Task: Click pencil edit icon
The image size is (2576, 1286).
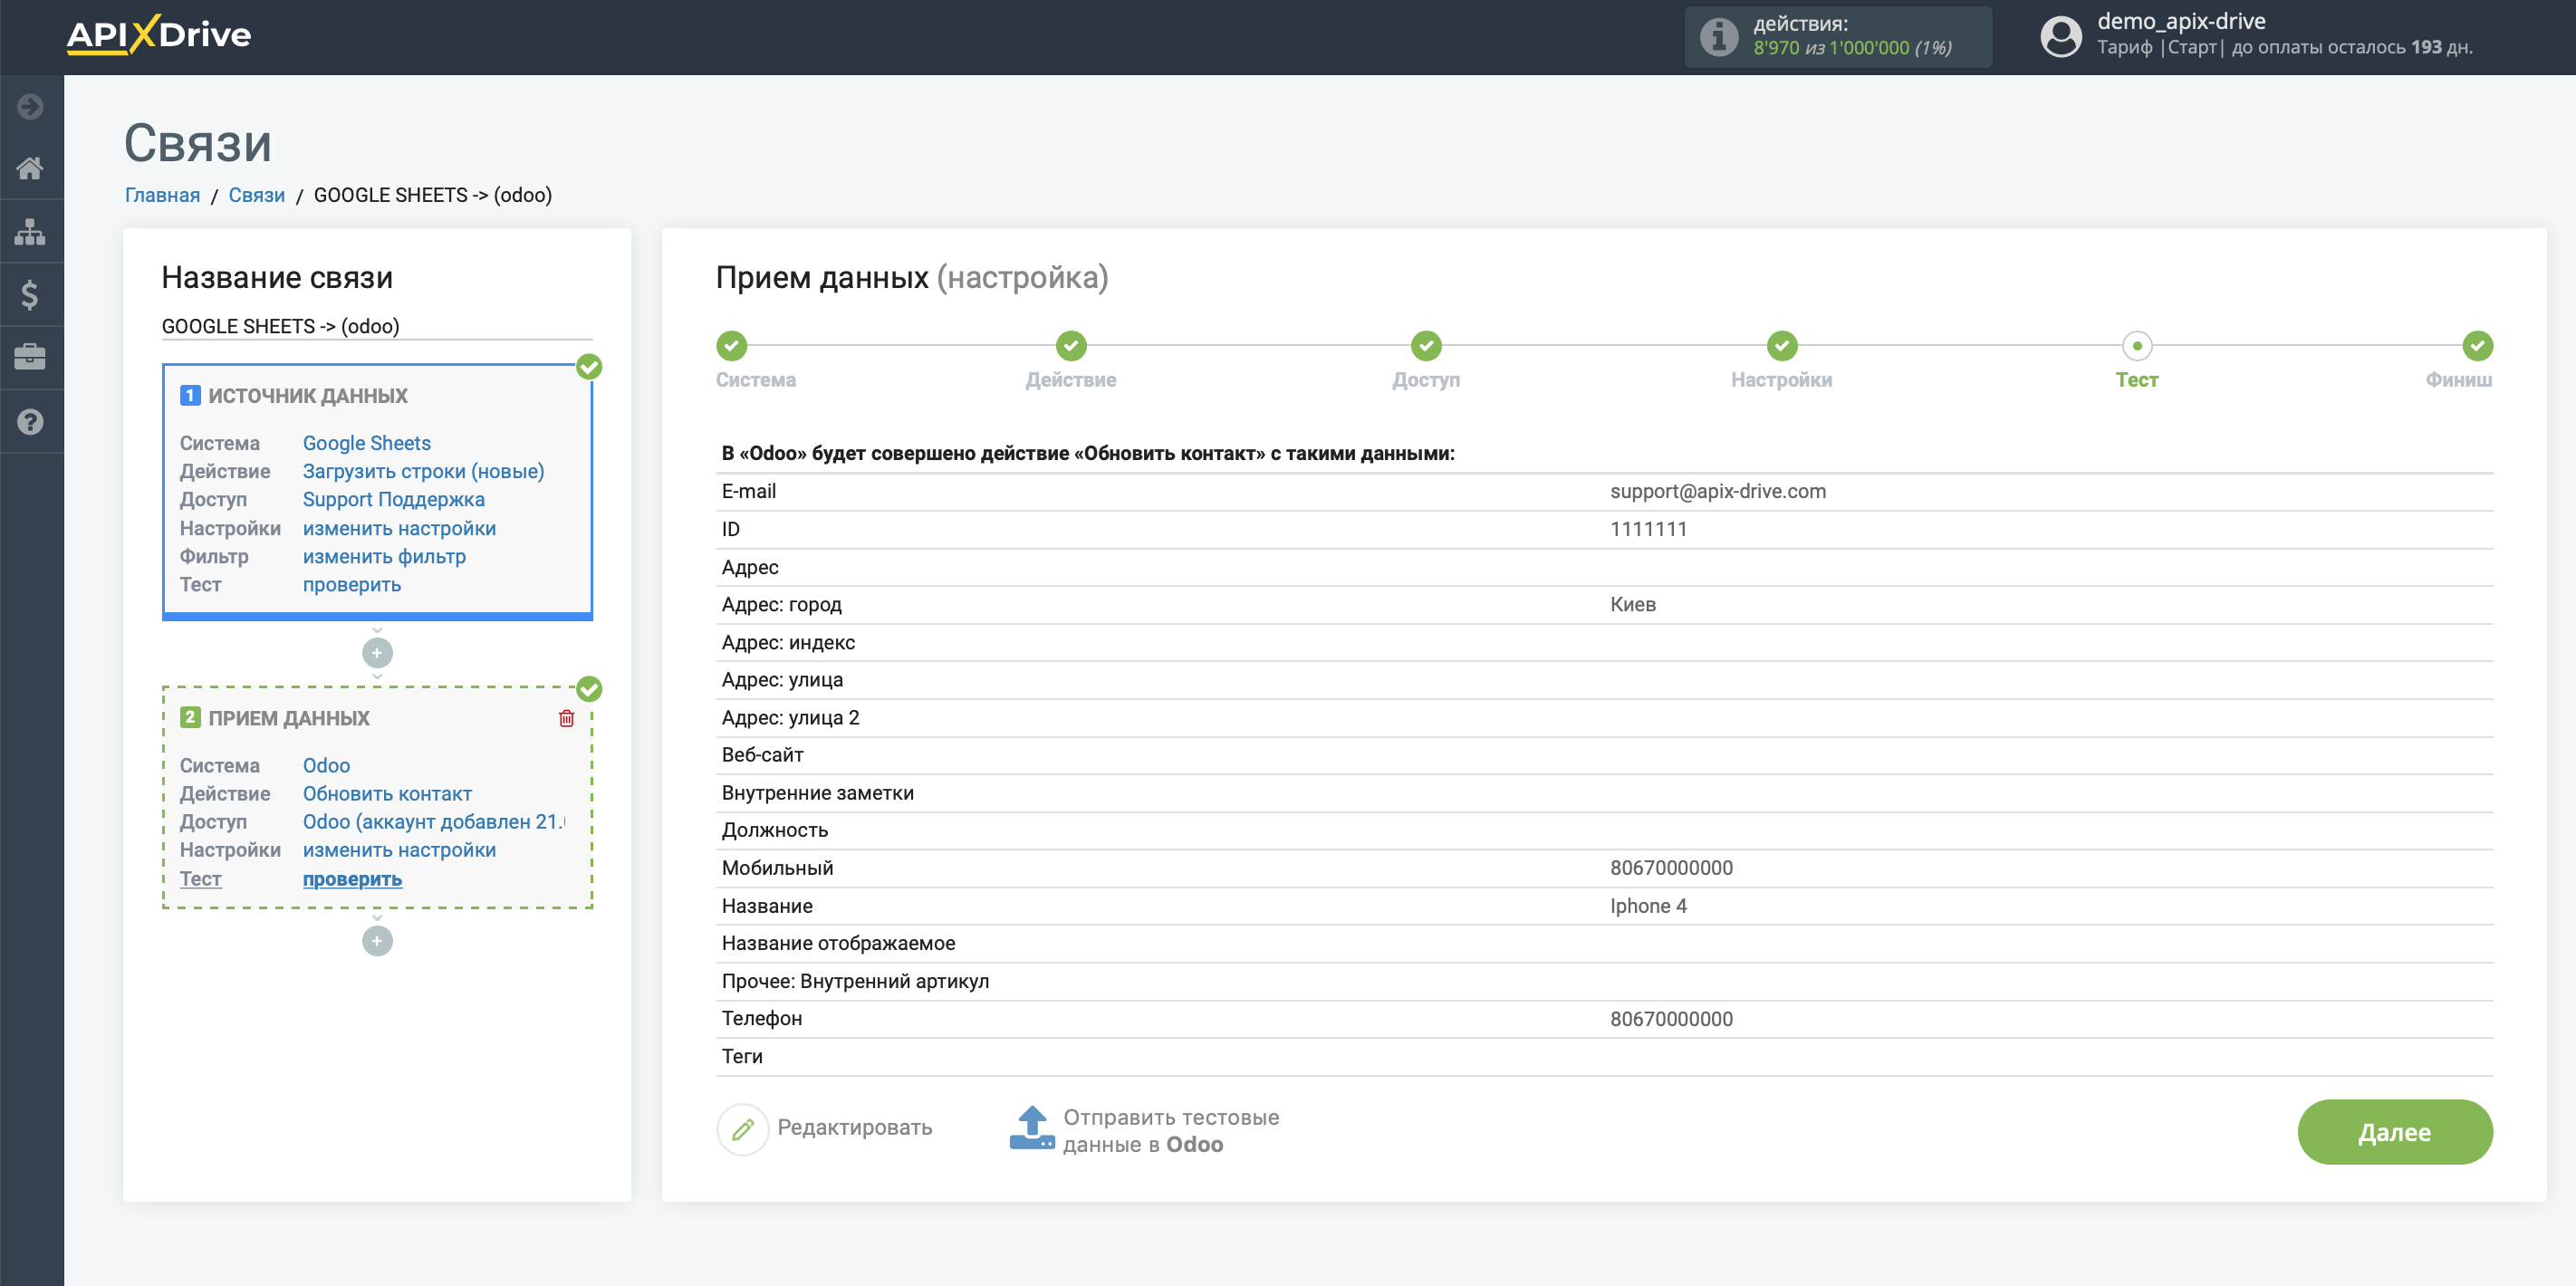Action: [x=742, y=1129]
